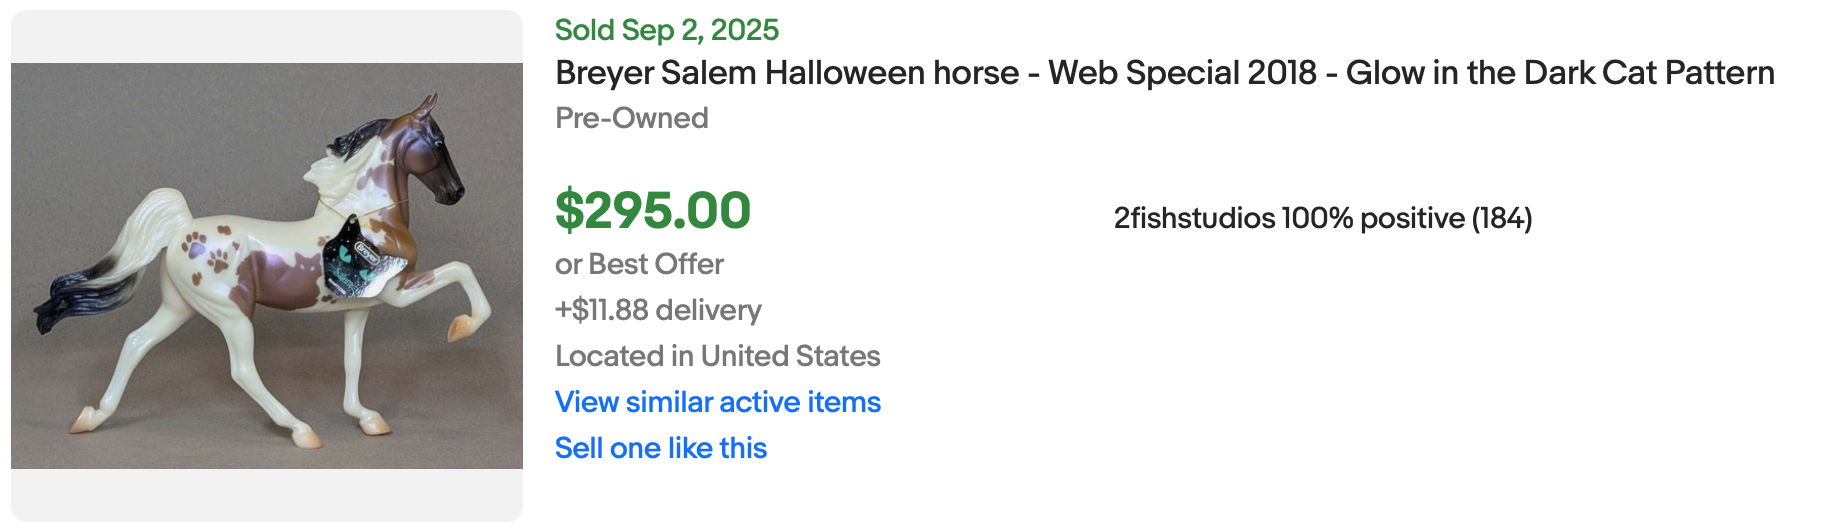Image resolution: width=1840 pixels, height=528 pixels.
Task: Open View similar active items
Action: pyautogui.click(x=717, y=402)
